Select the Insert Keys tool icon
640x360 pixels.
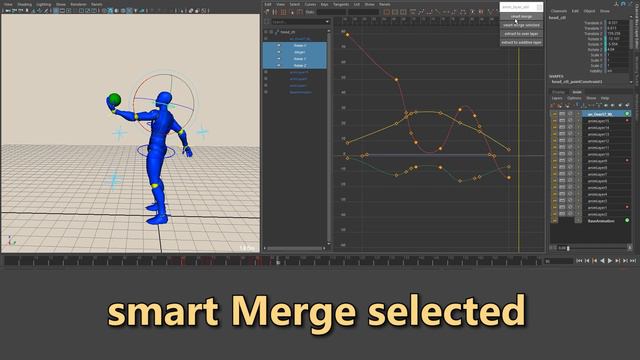tap(274, 12)
